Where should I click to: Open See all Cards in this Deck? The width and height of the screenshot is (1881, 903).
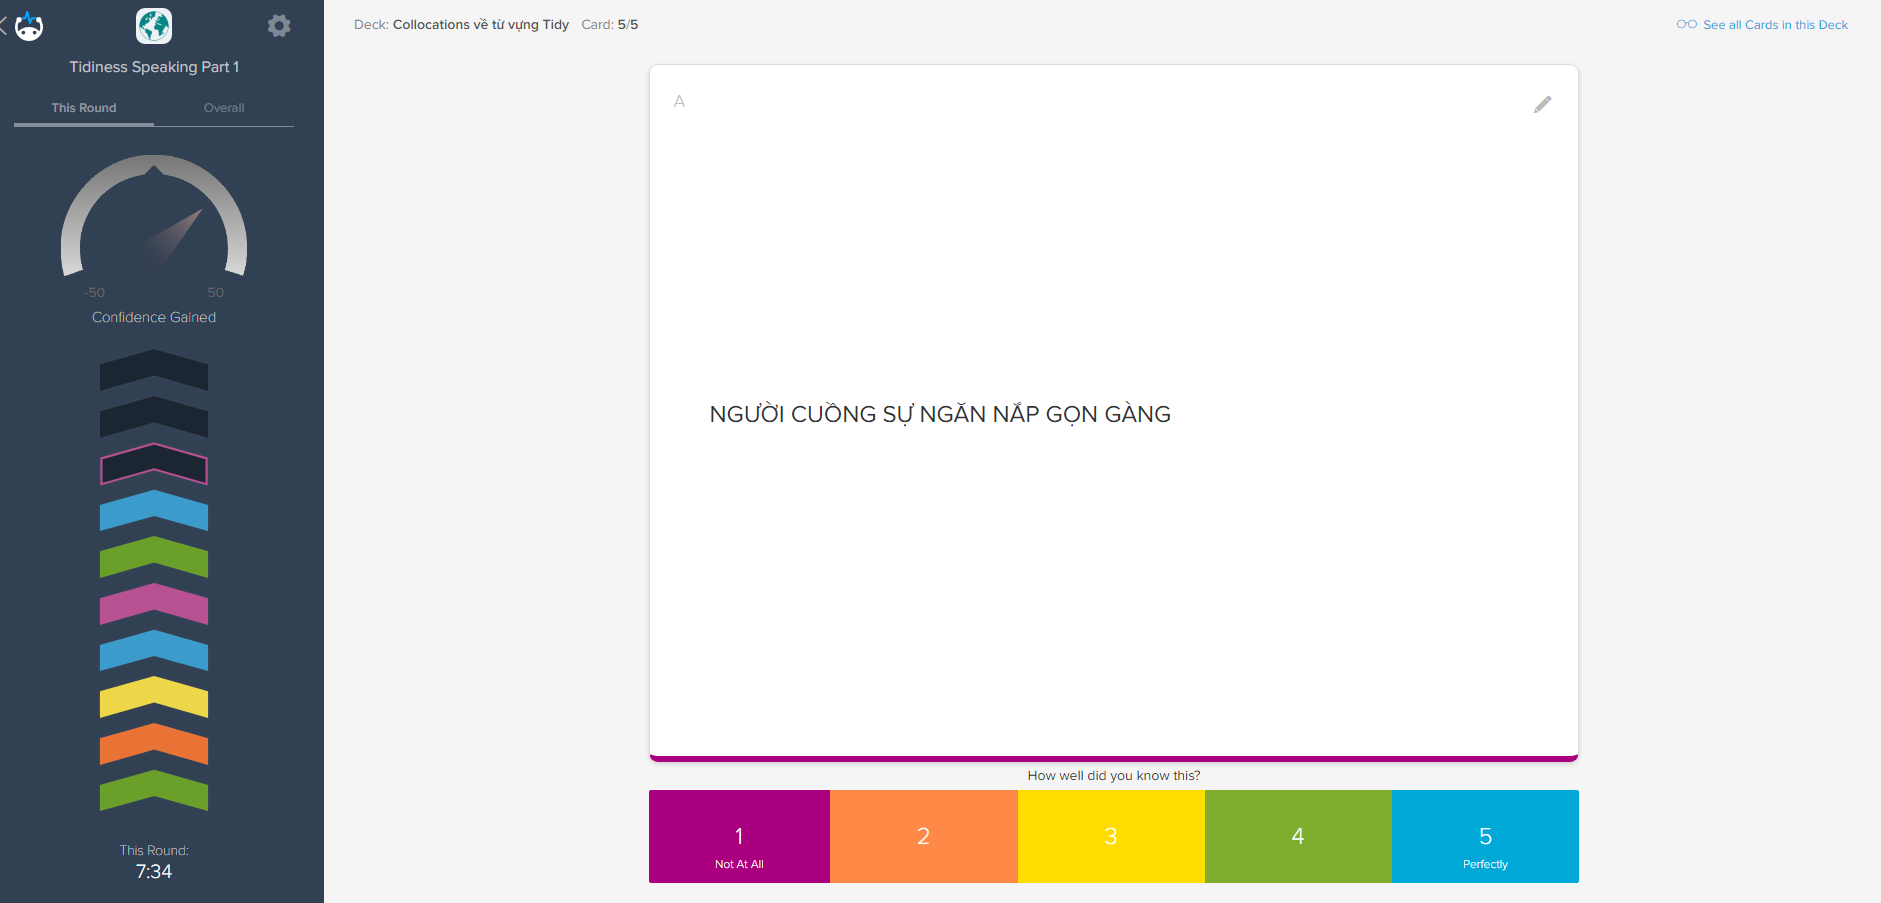[1775, 24]
